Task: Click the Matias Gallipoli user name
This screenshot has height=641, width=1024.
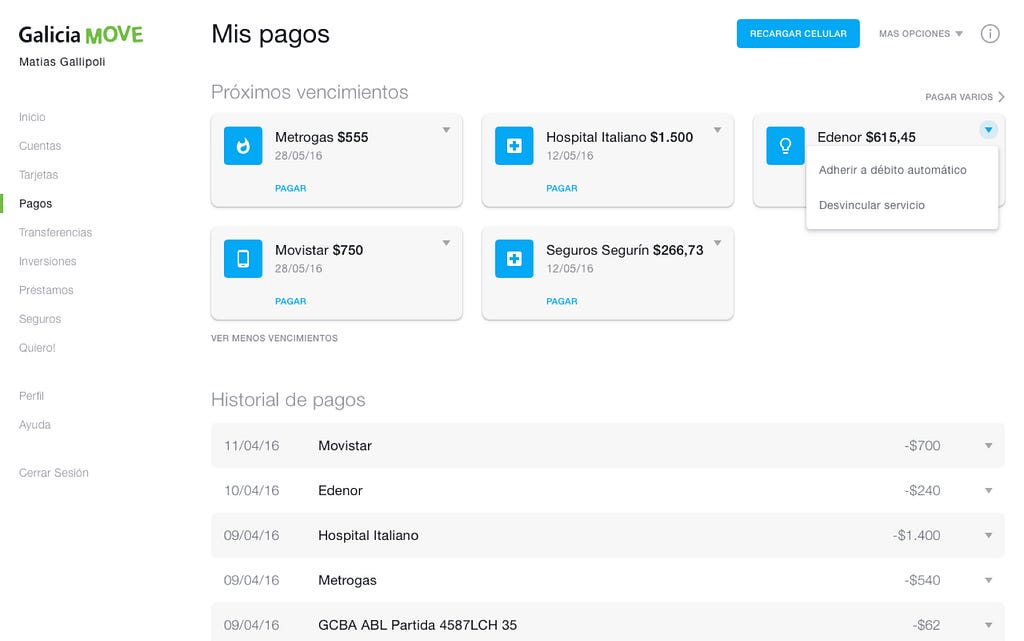Action: (62, 62)
